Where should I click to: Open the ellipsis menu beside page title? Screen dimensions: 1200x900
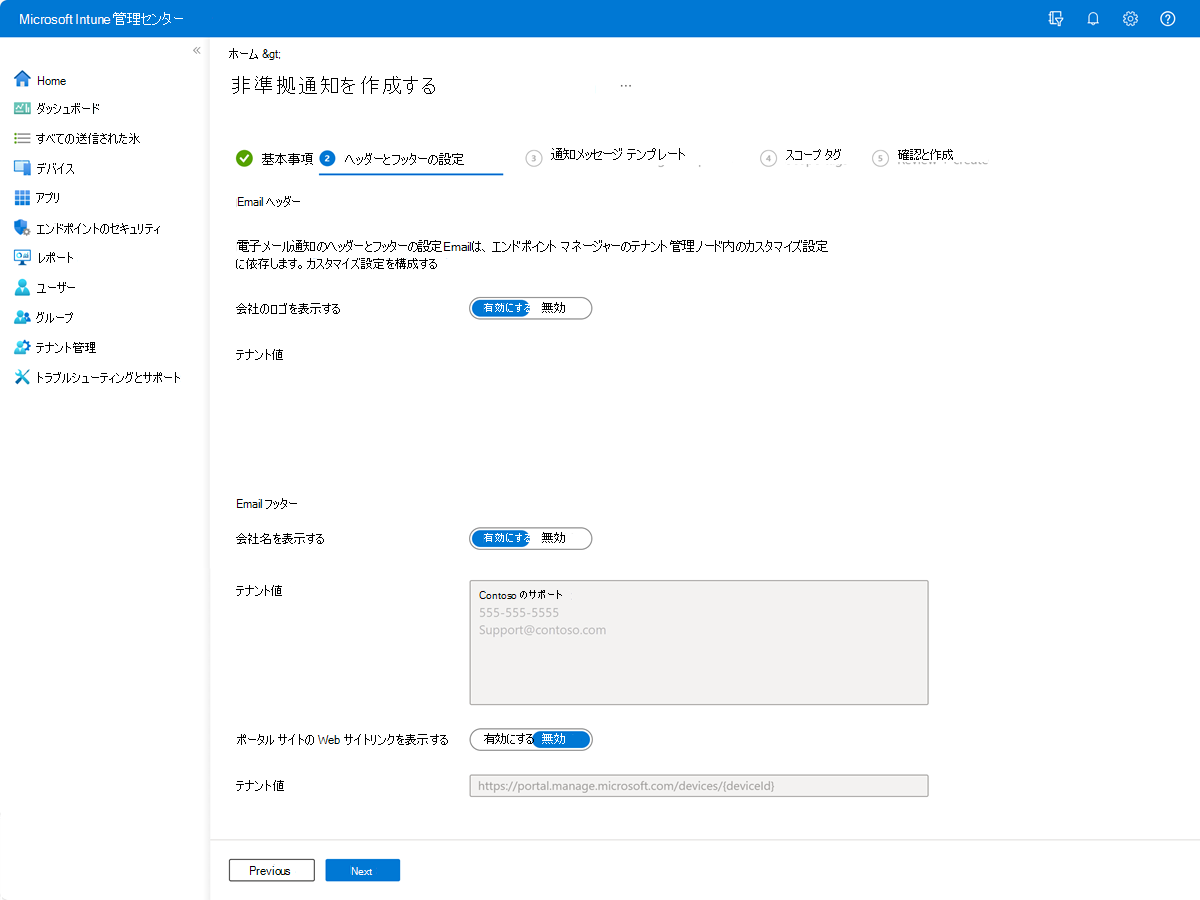click(625, 86)
